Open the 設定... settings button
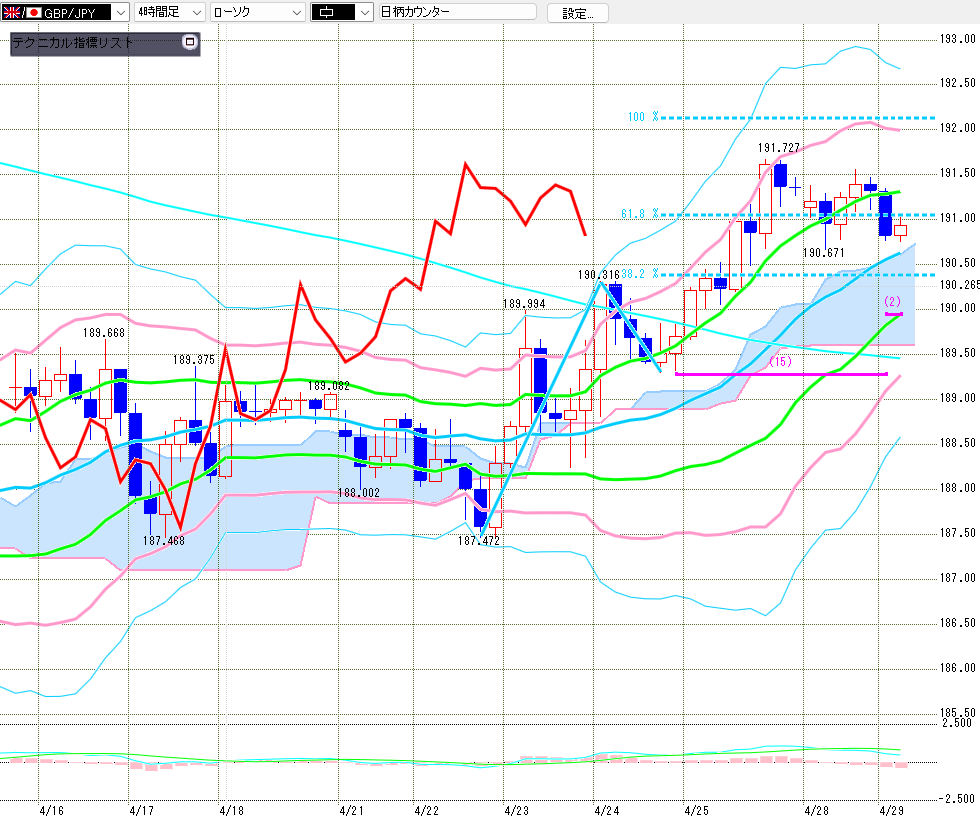Viewport: 980px width, 821px height. [x=578, y=13]
